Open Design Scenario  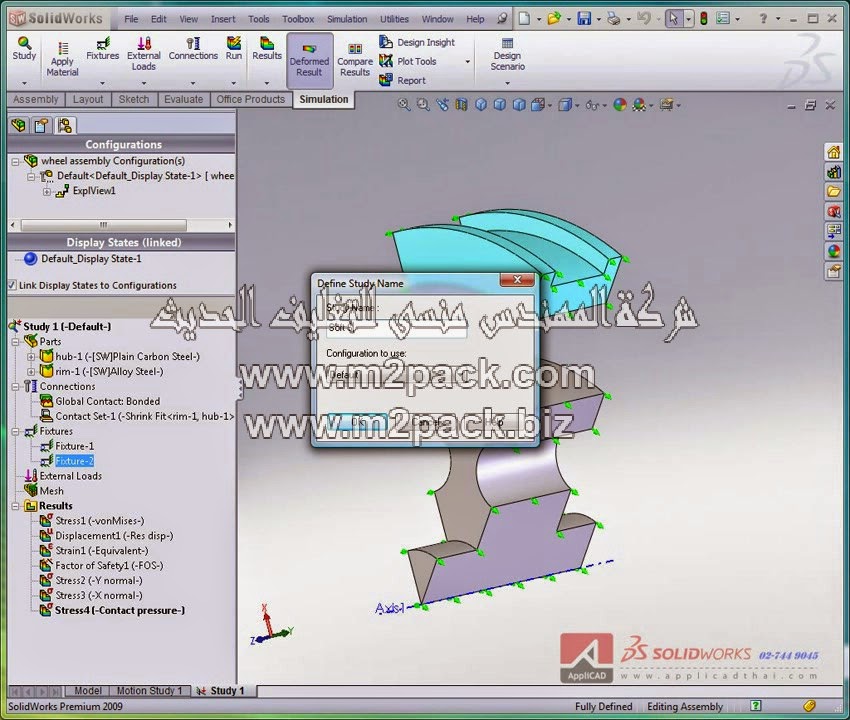507,54
